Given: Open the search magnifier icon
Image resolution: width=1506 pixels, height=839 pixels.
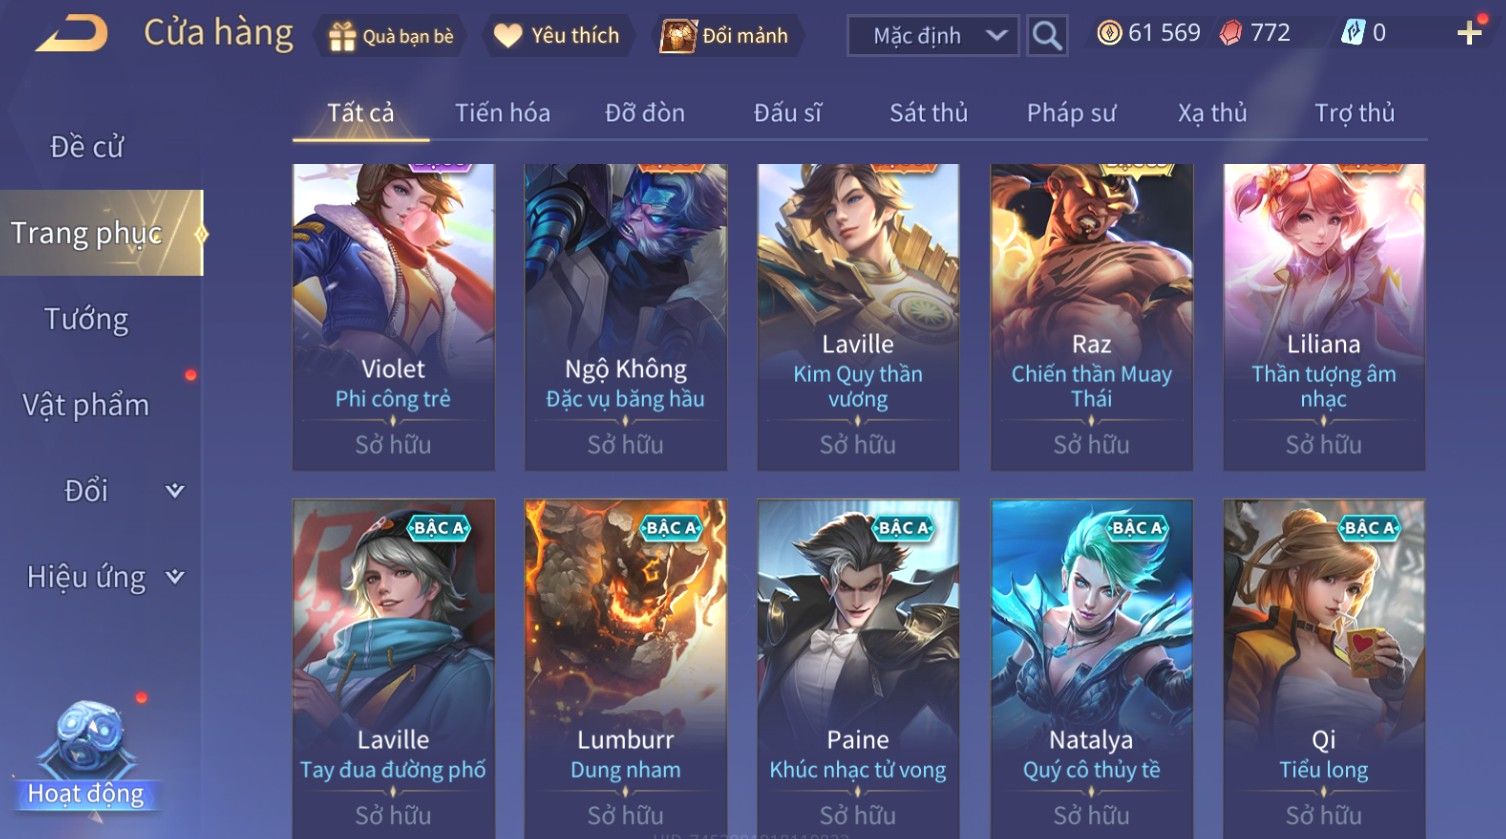Looking at the screenshot, I should 1047,36.
